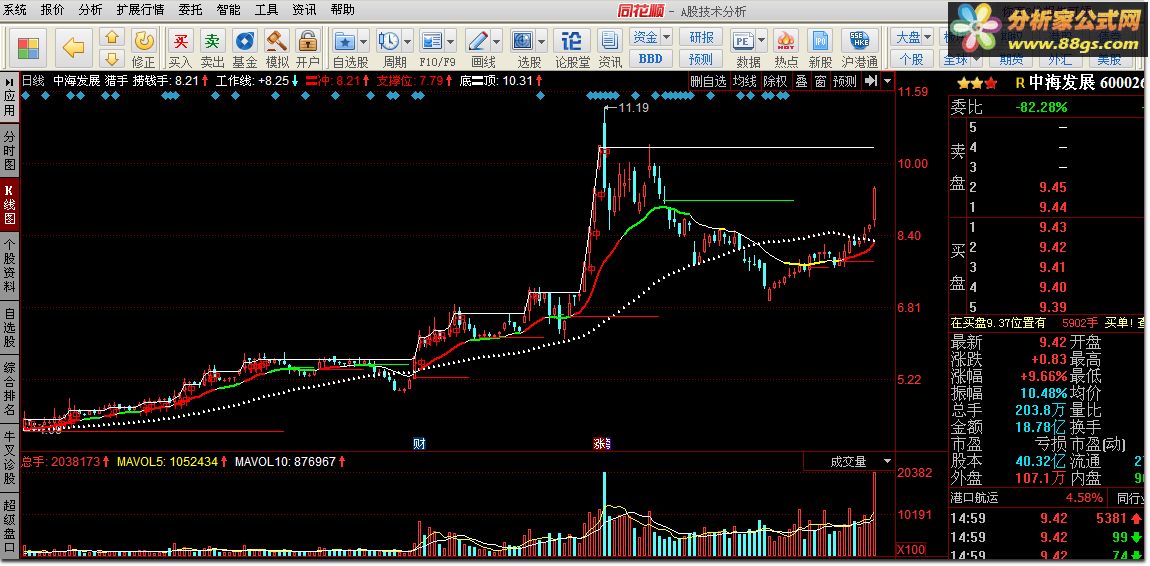
Task: Toggle the 窗 window option
Action: [x=820, y=81]
